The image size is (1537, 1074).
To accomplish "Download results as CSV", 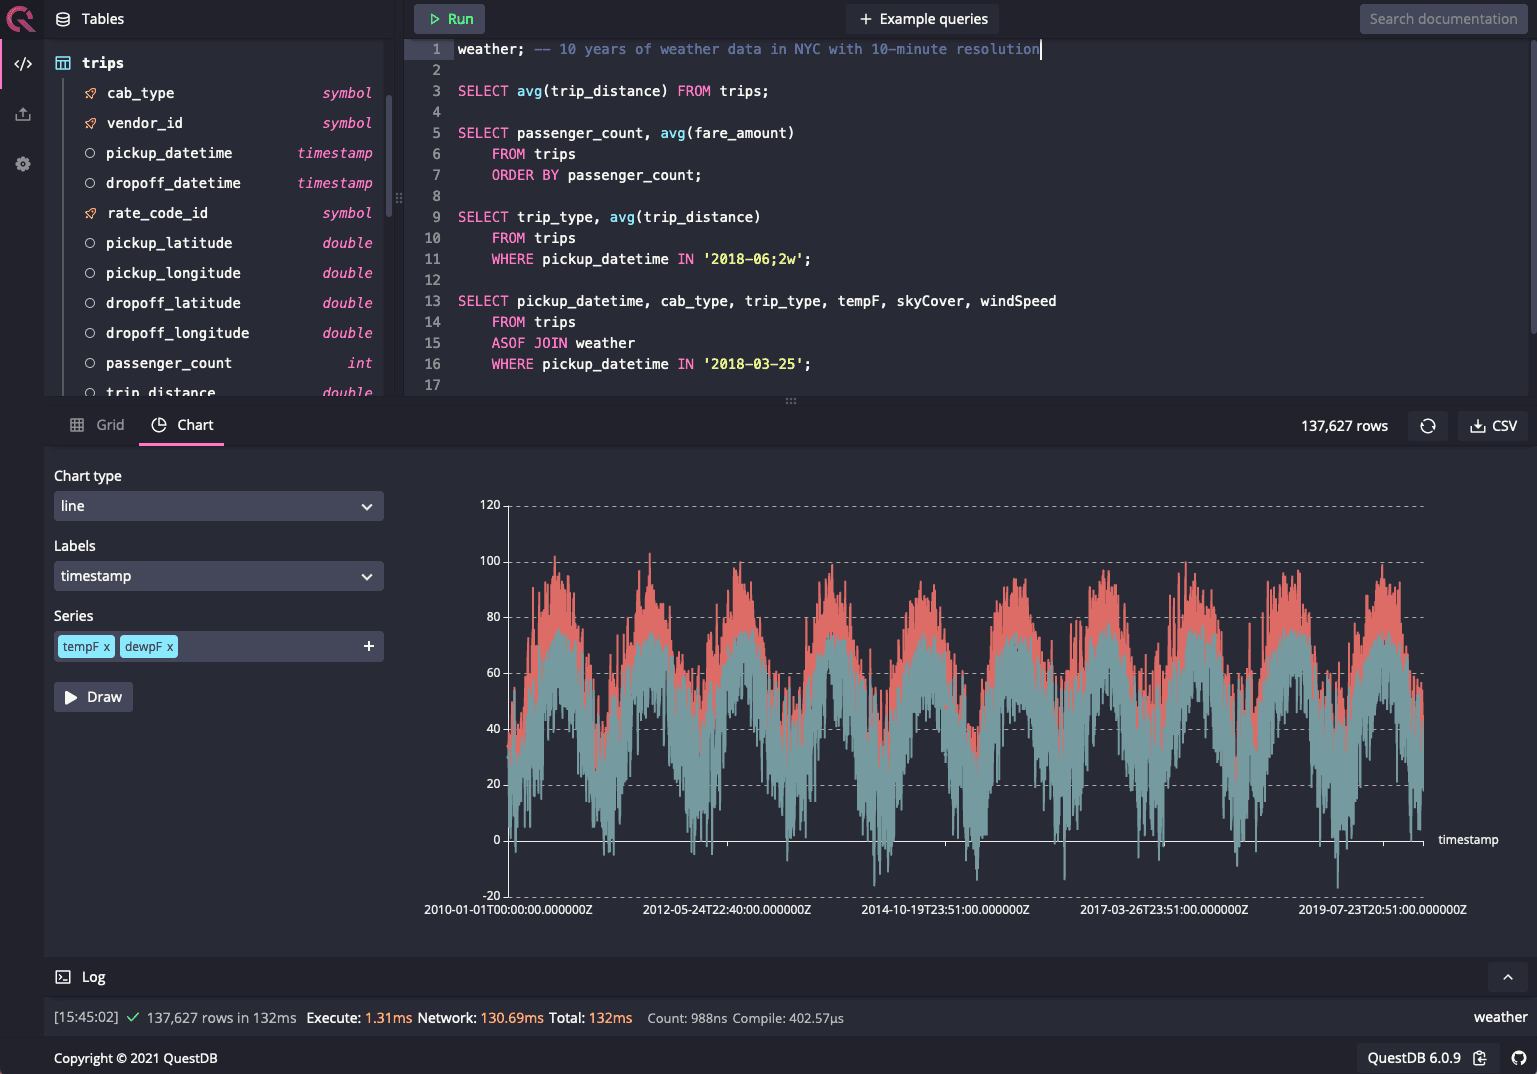I will click(x=1493, y=426).
